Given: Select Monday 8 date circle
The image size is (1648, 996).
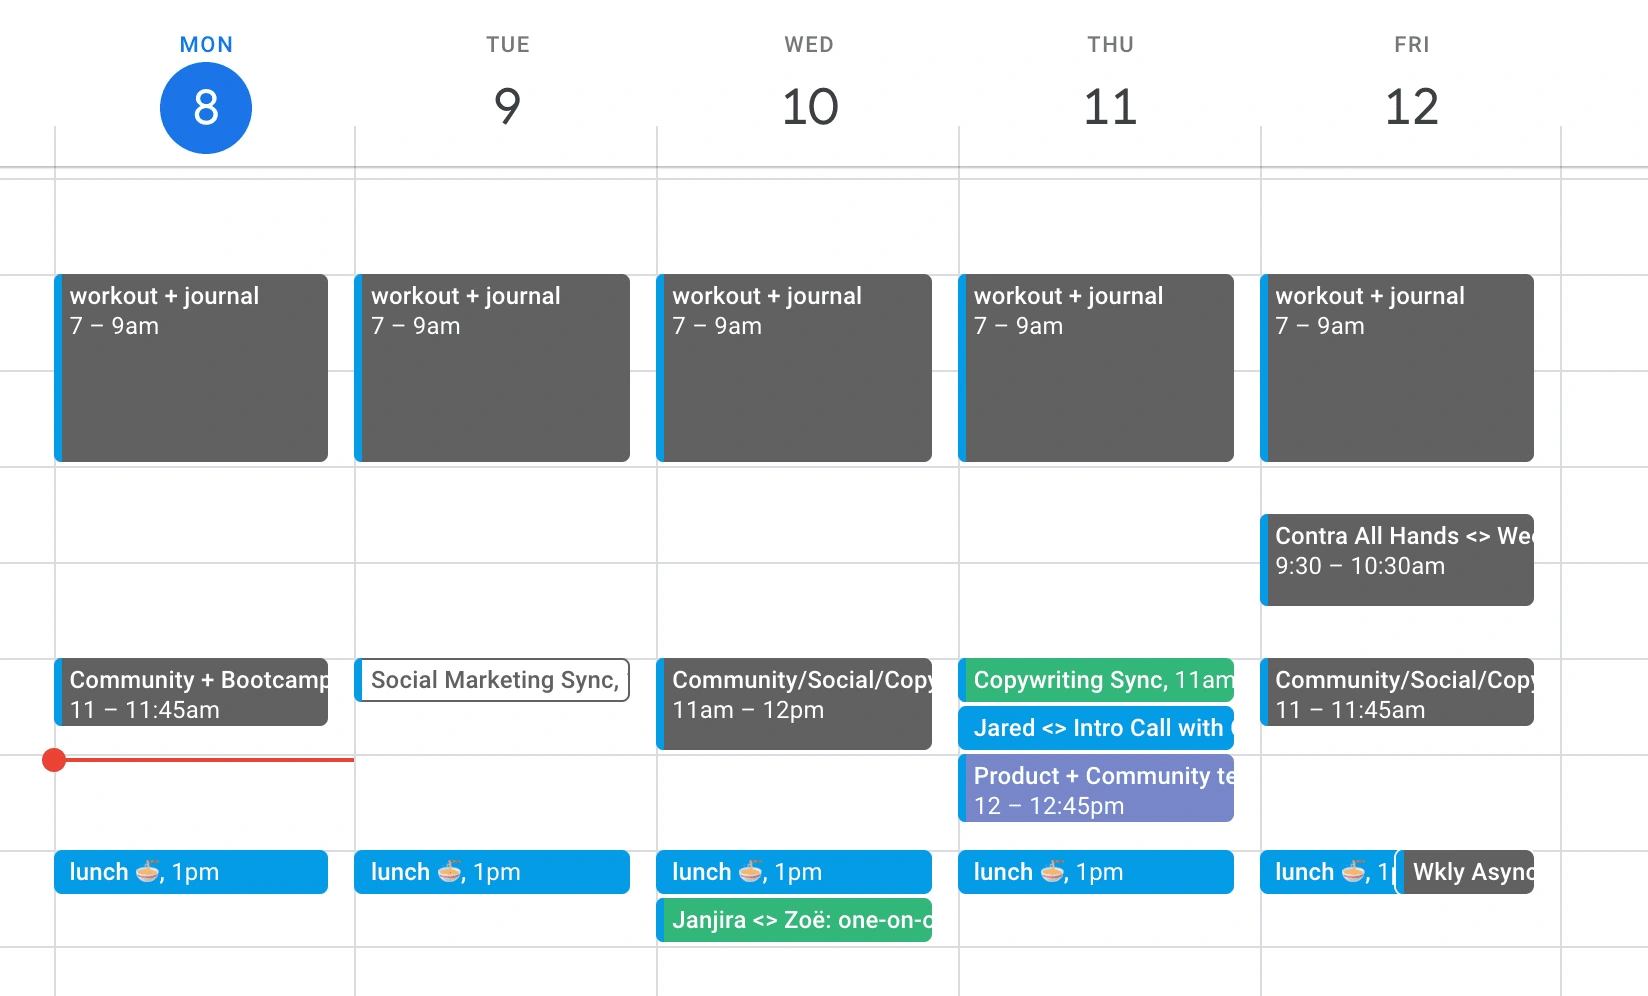Looking at the screenshot, I should 206,108.
